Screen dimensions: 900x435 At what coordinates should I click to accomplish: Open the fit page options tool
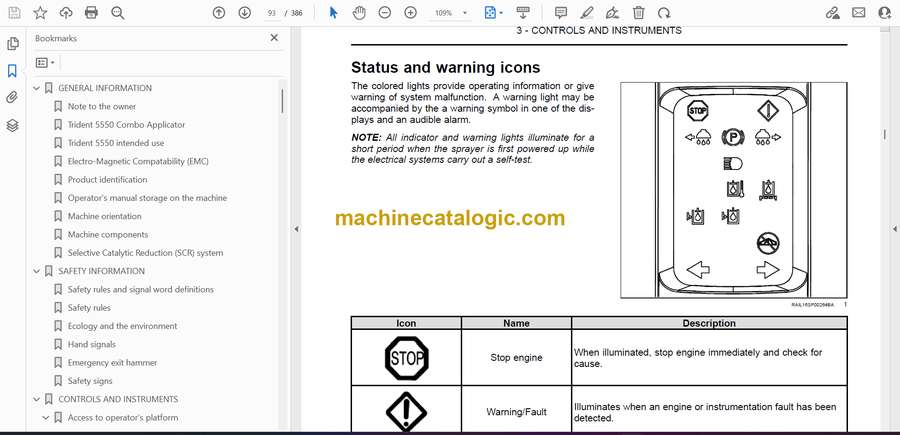pos(493,13)
